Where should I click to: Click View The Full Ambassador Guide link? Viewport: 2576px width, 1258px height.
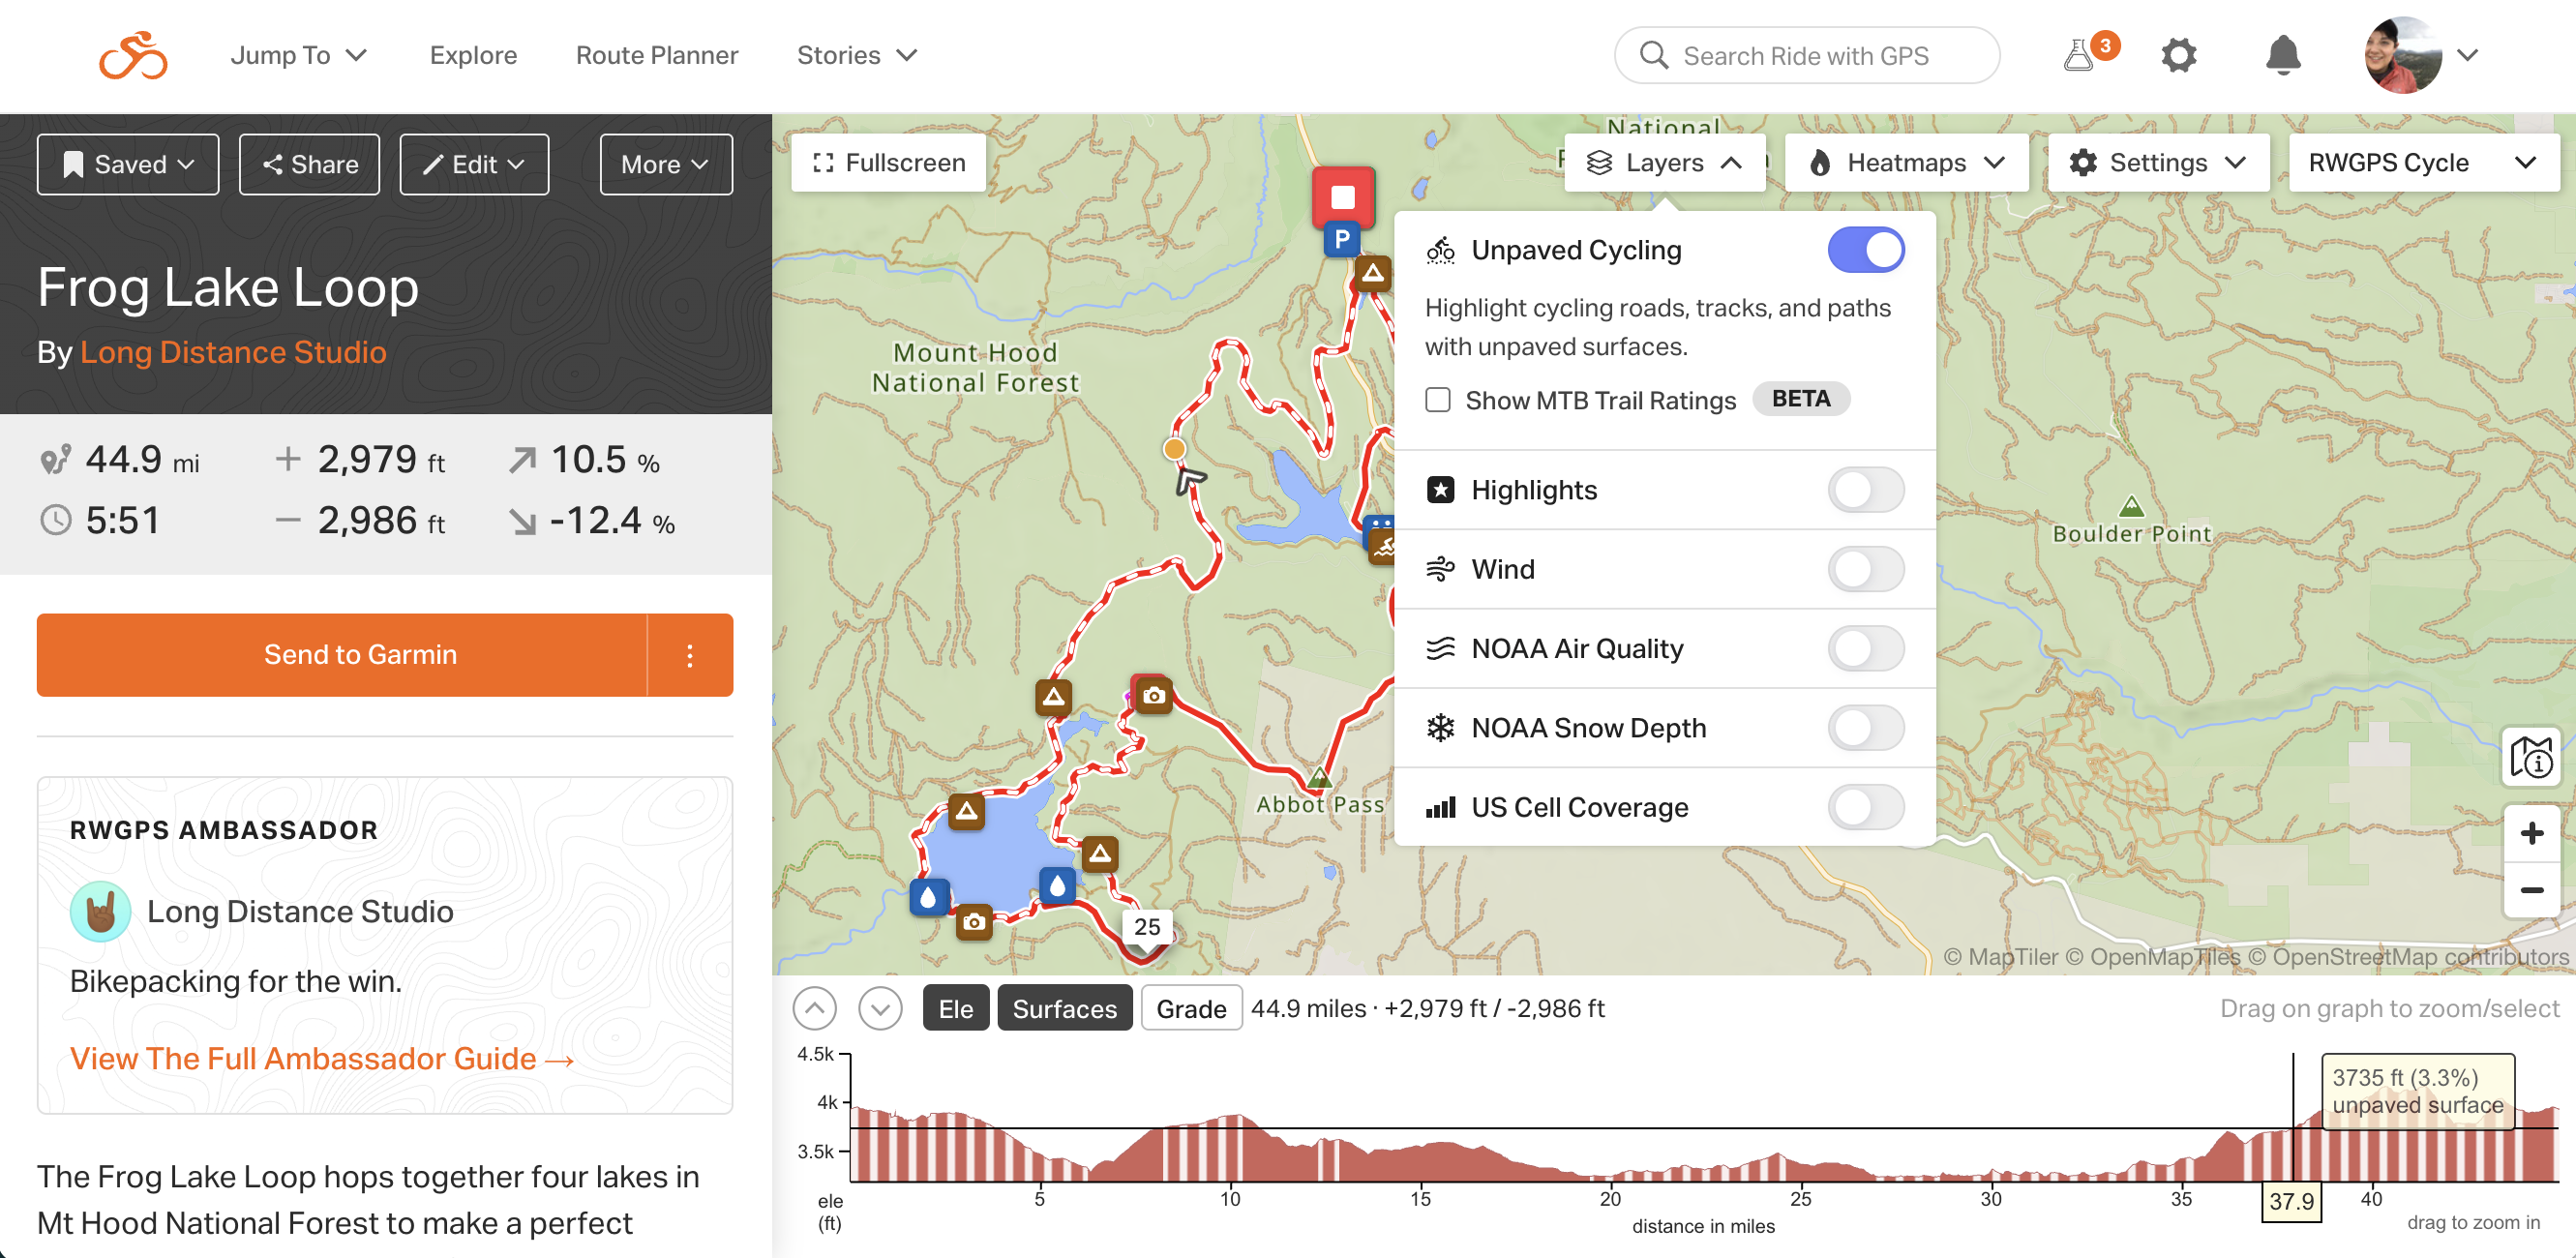pos(321,1058)
